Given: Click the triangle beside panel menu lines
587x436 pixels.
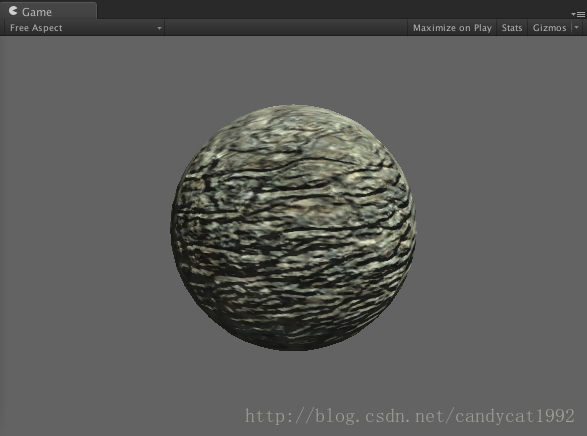Looking at the screenshot, I should tap(573, 14).
